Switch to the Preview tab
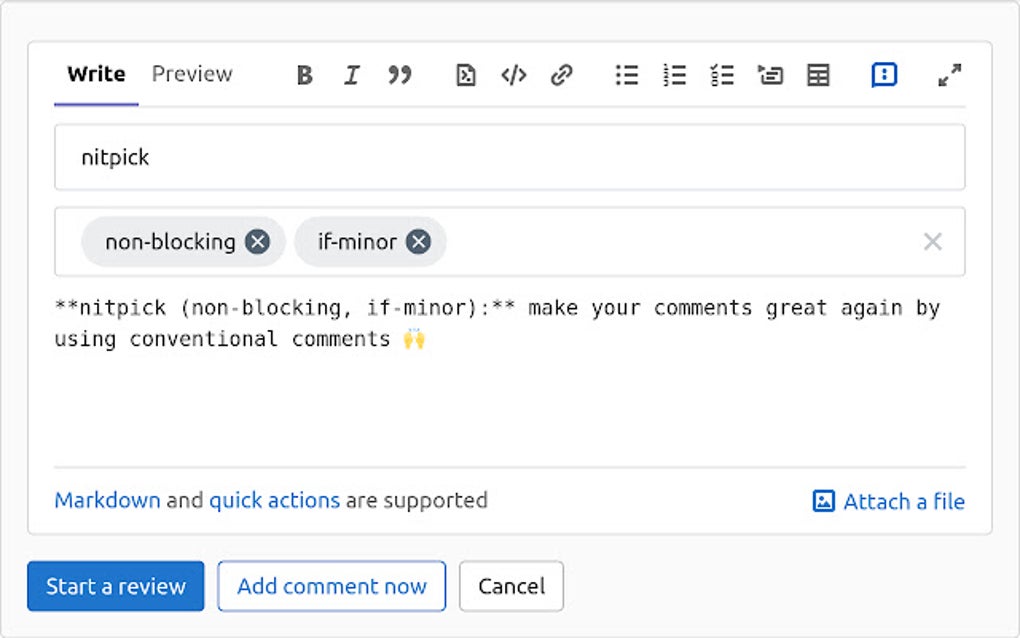This screenshot has width=1020, height=638. point(191,73)
